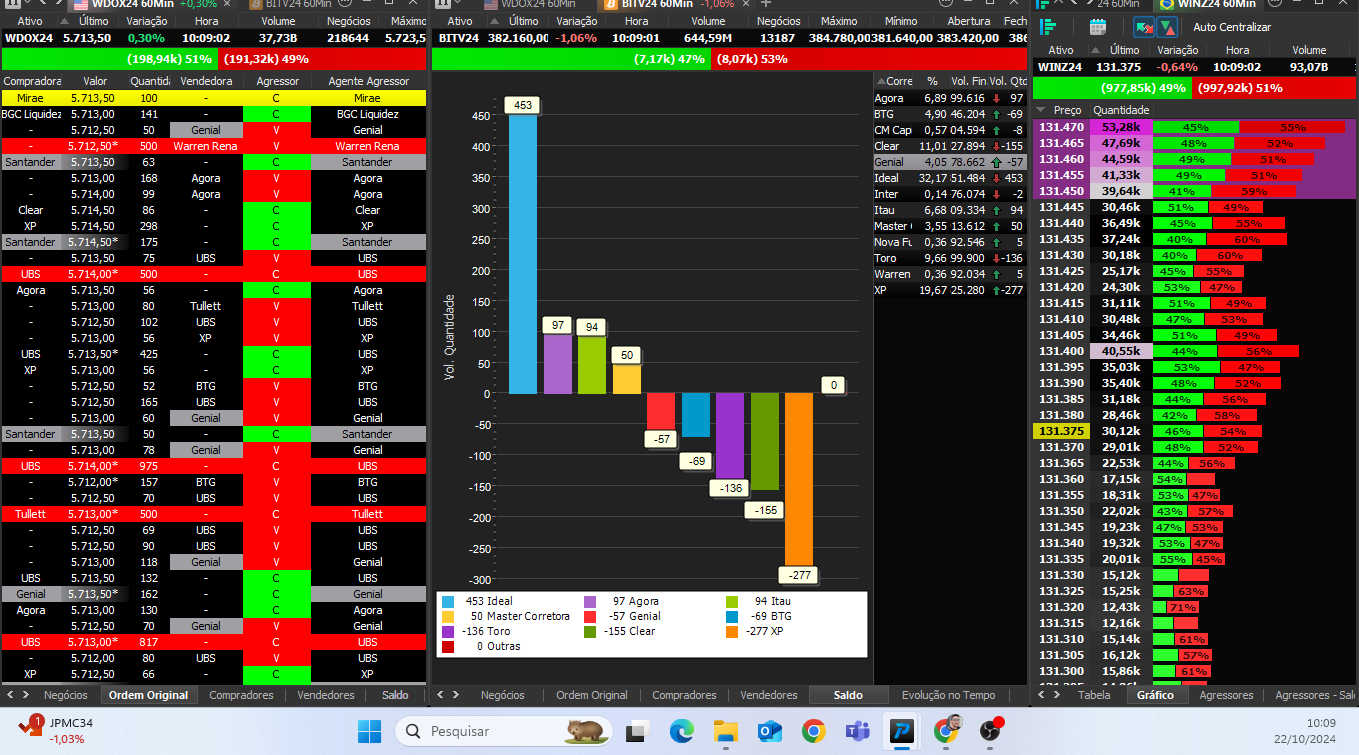
Task: Click the blue Ideal legend color swatch
Action: pos(447,602)
